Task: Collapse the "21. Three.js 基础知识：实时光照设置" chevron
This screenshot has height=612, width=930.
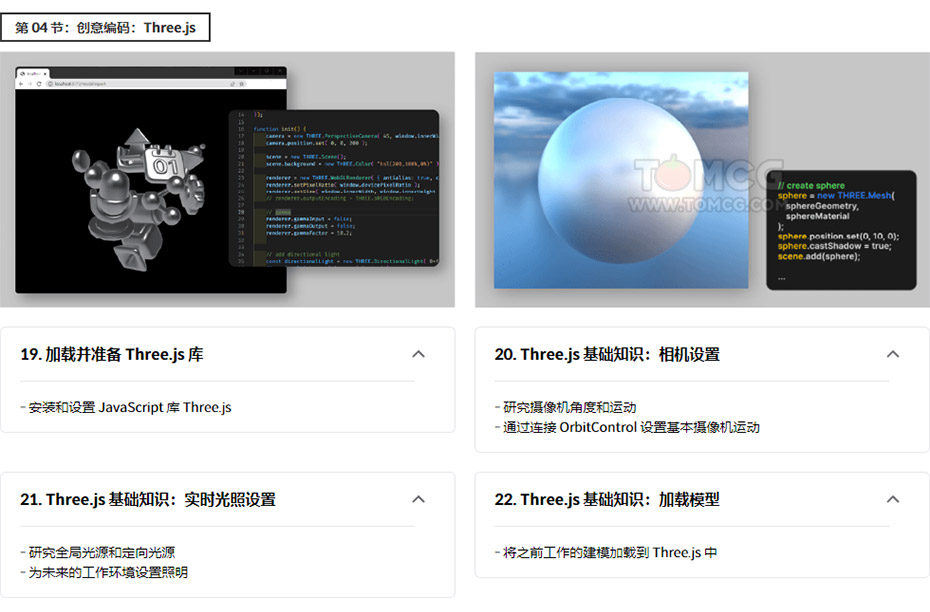Action: (418, 499)
